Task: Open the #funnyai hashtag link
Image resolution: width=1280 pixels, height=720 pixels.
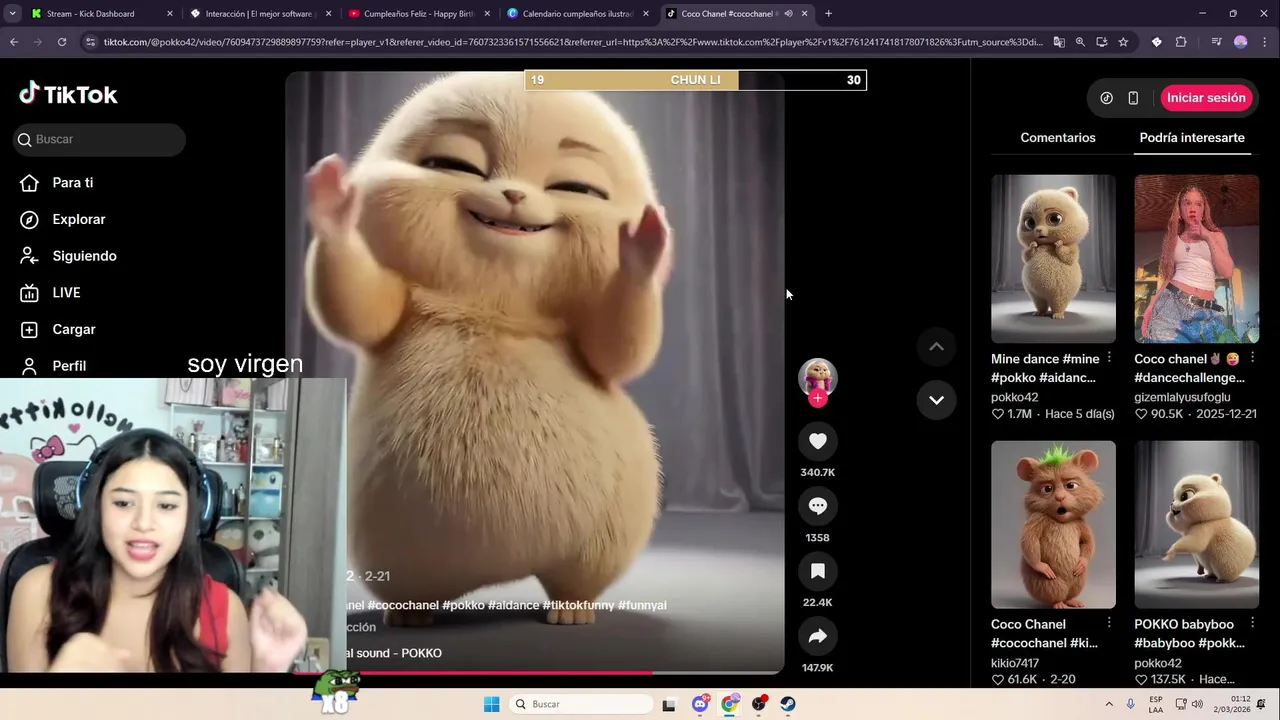Action: 642,605
